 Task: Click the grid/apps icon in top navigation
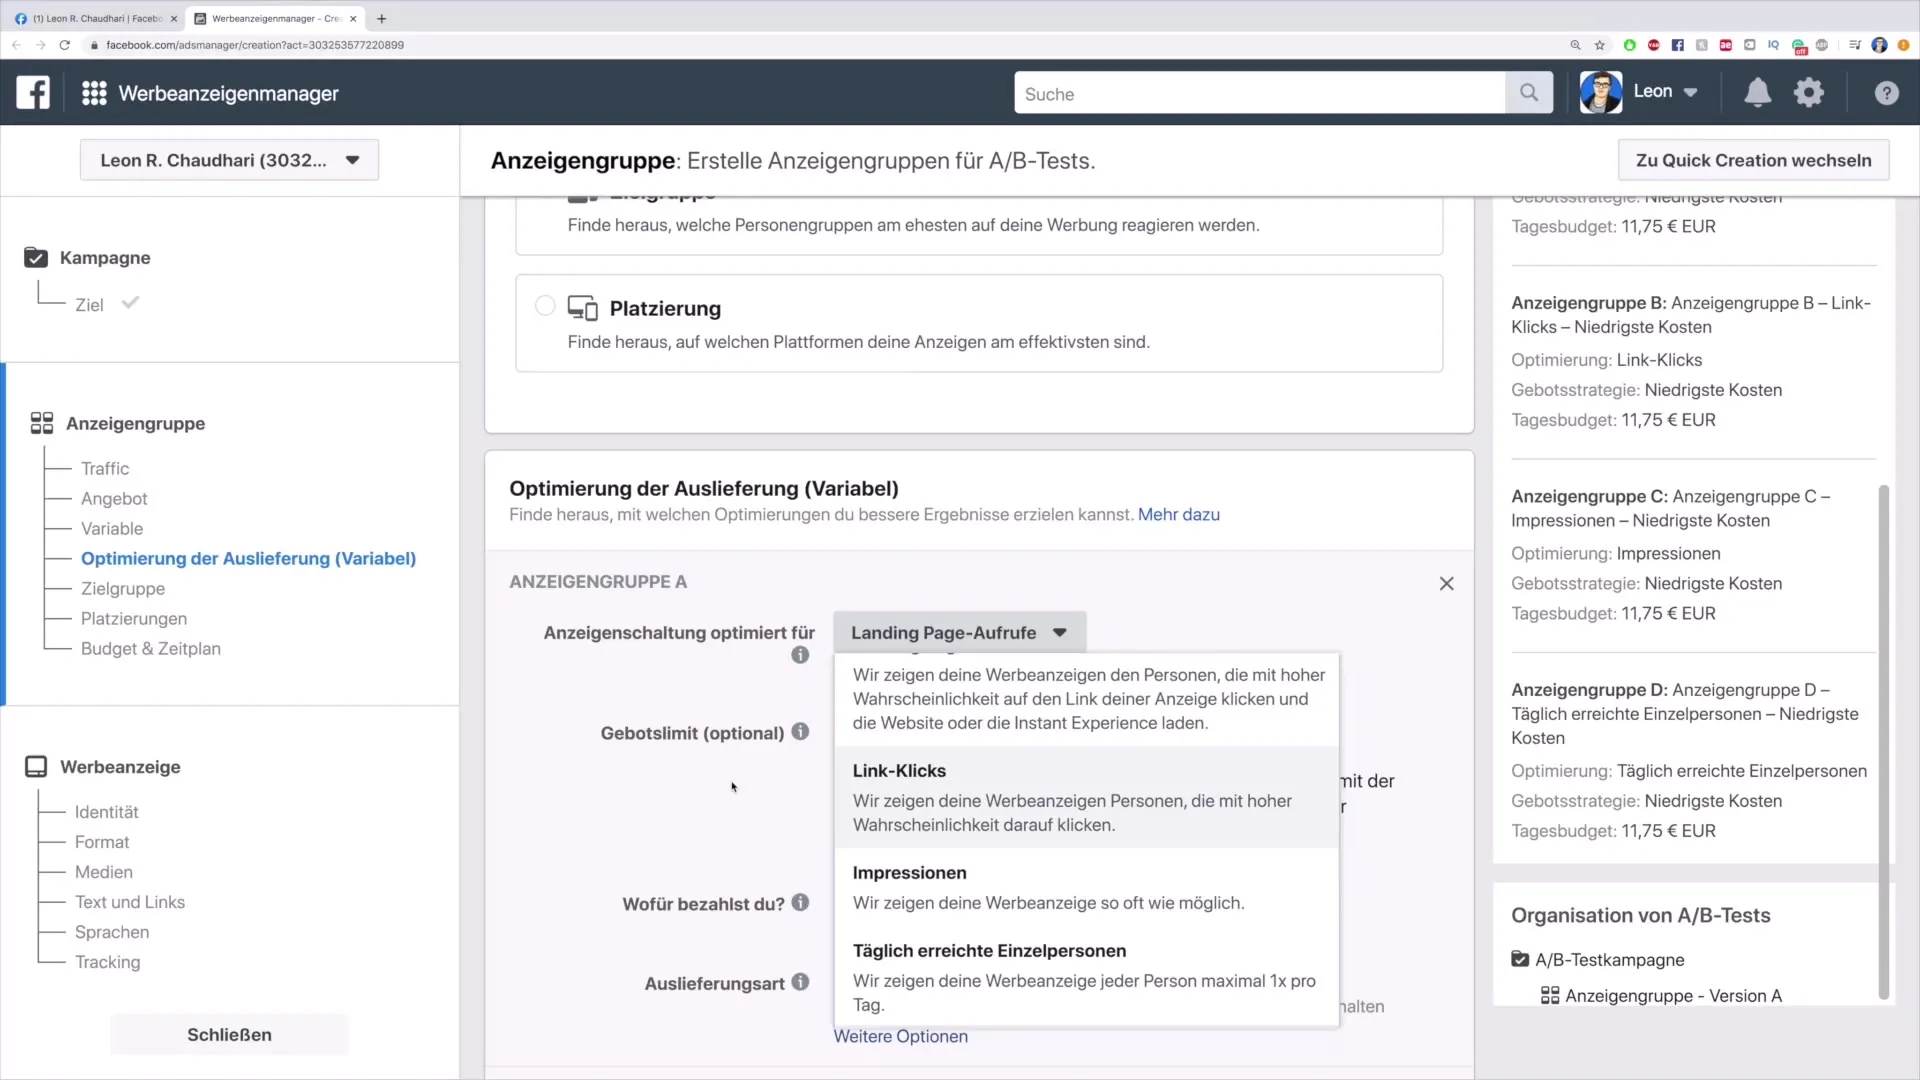[94, 94]
